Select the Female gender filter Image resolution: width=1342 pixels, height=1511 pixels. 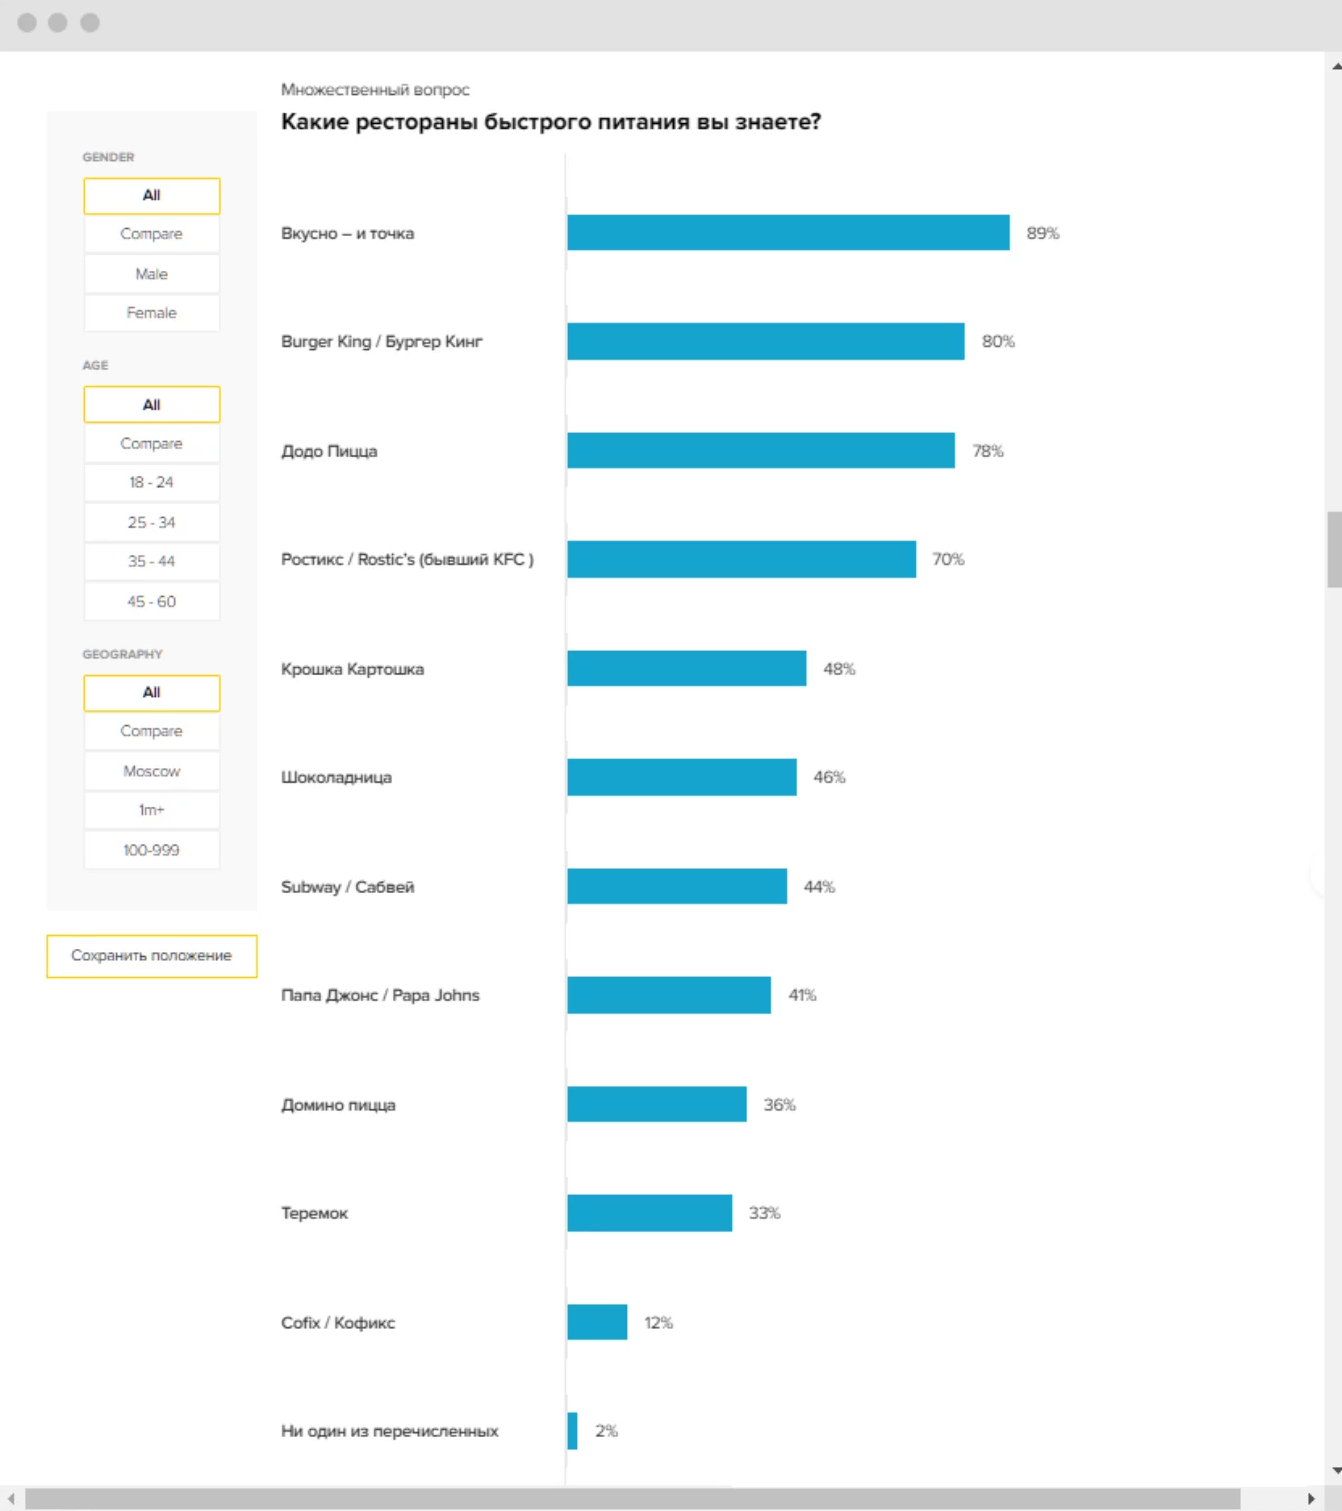click(151, 313)
